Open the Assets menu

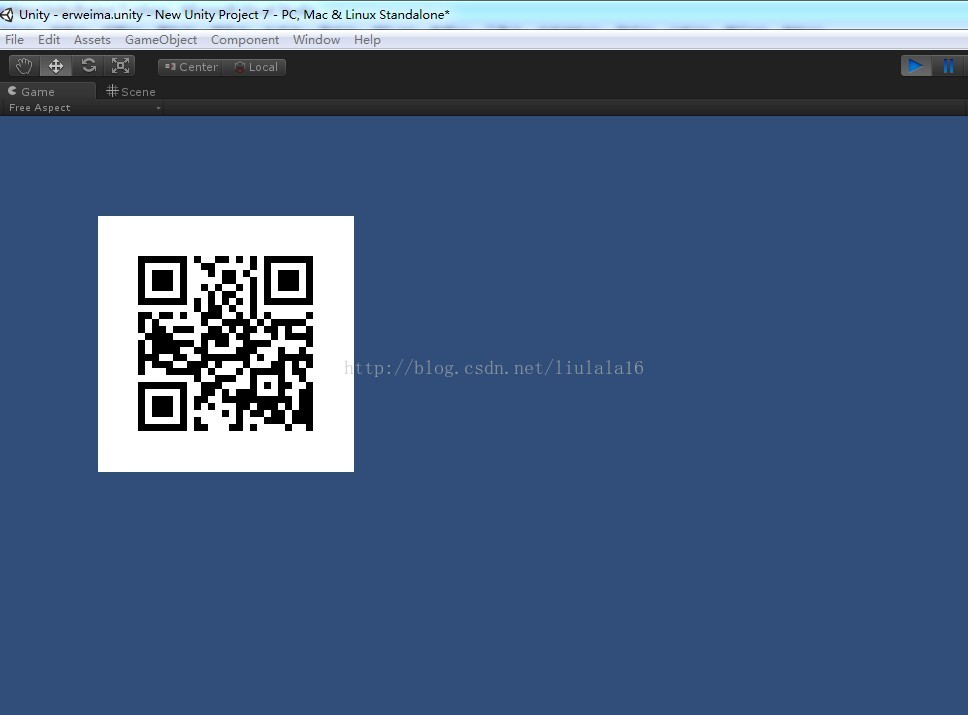(x=92, y=40)
